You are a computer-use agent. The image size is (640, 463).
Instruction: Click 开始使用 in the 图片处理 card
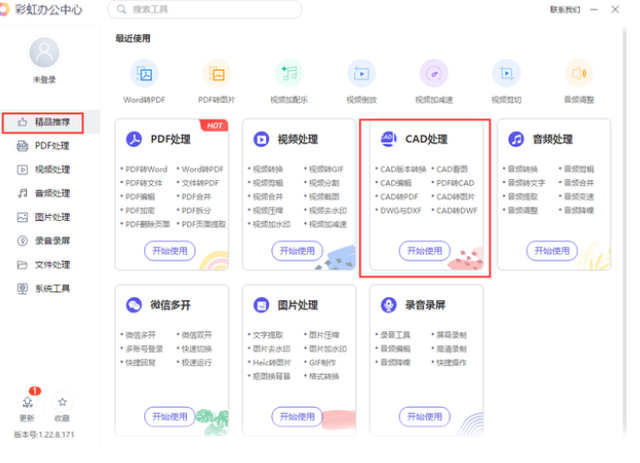(297, 416)
